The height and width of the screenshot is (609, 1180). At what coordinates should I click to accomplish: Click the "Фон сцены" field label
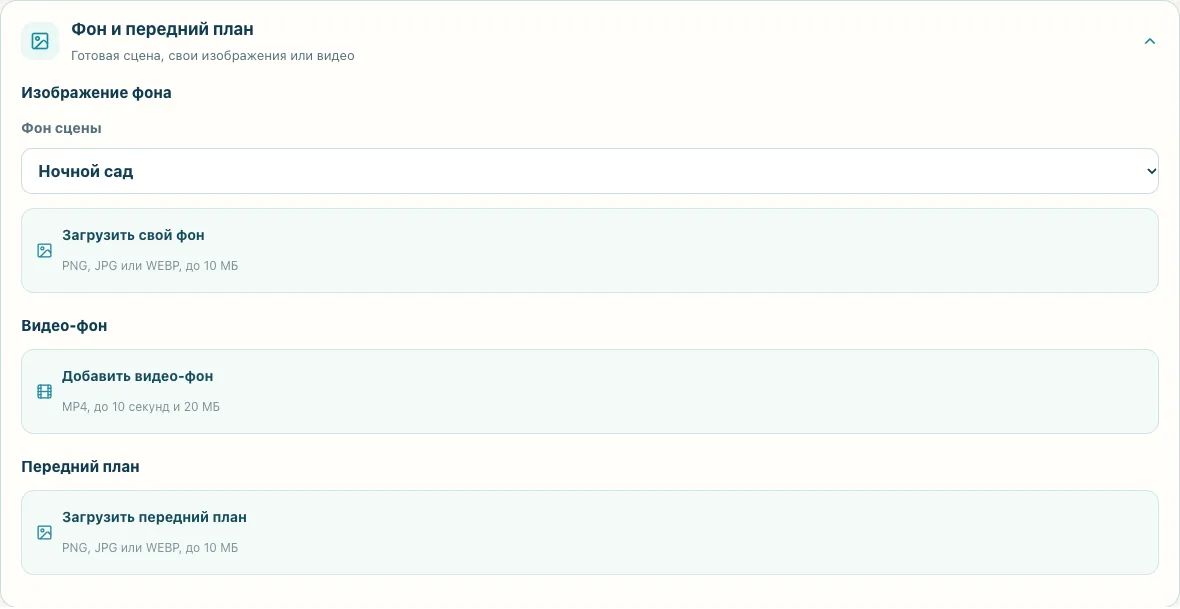coord(62,129)
